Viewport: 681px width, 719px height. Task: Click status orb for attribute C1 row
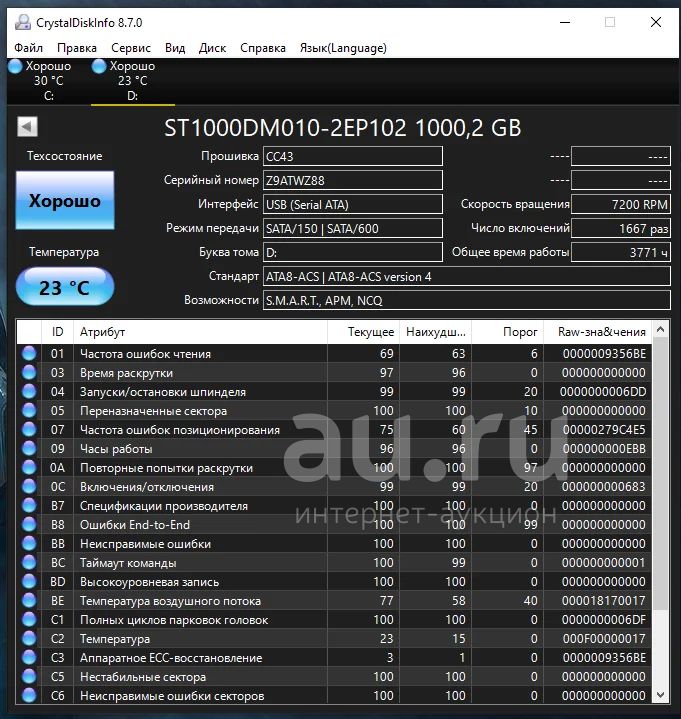point(29,620)
